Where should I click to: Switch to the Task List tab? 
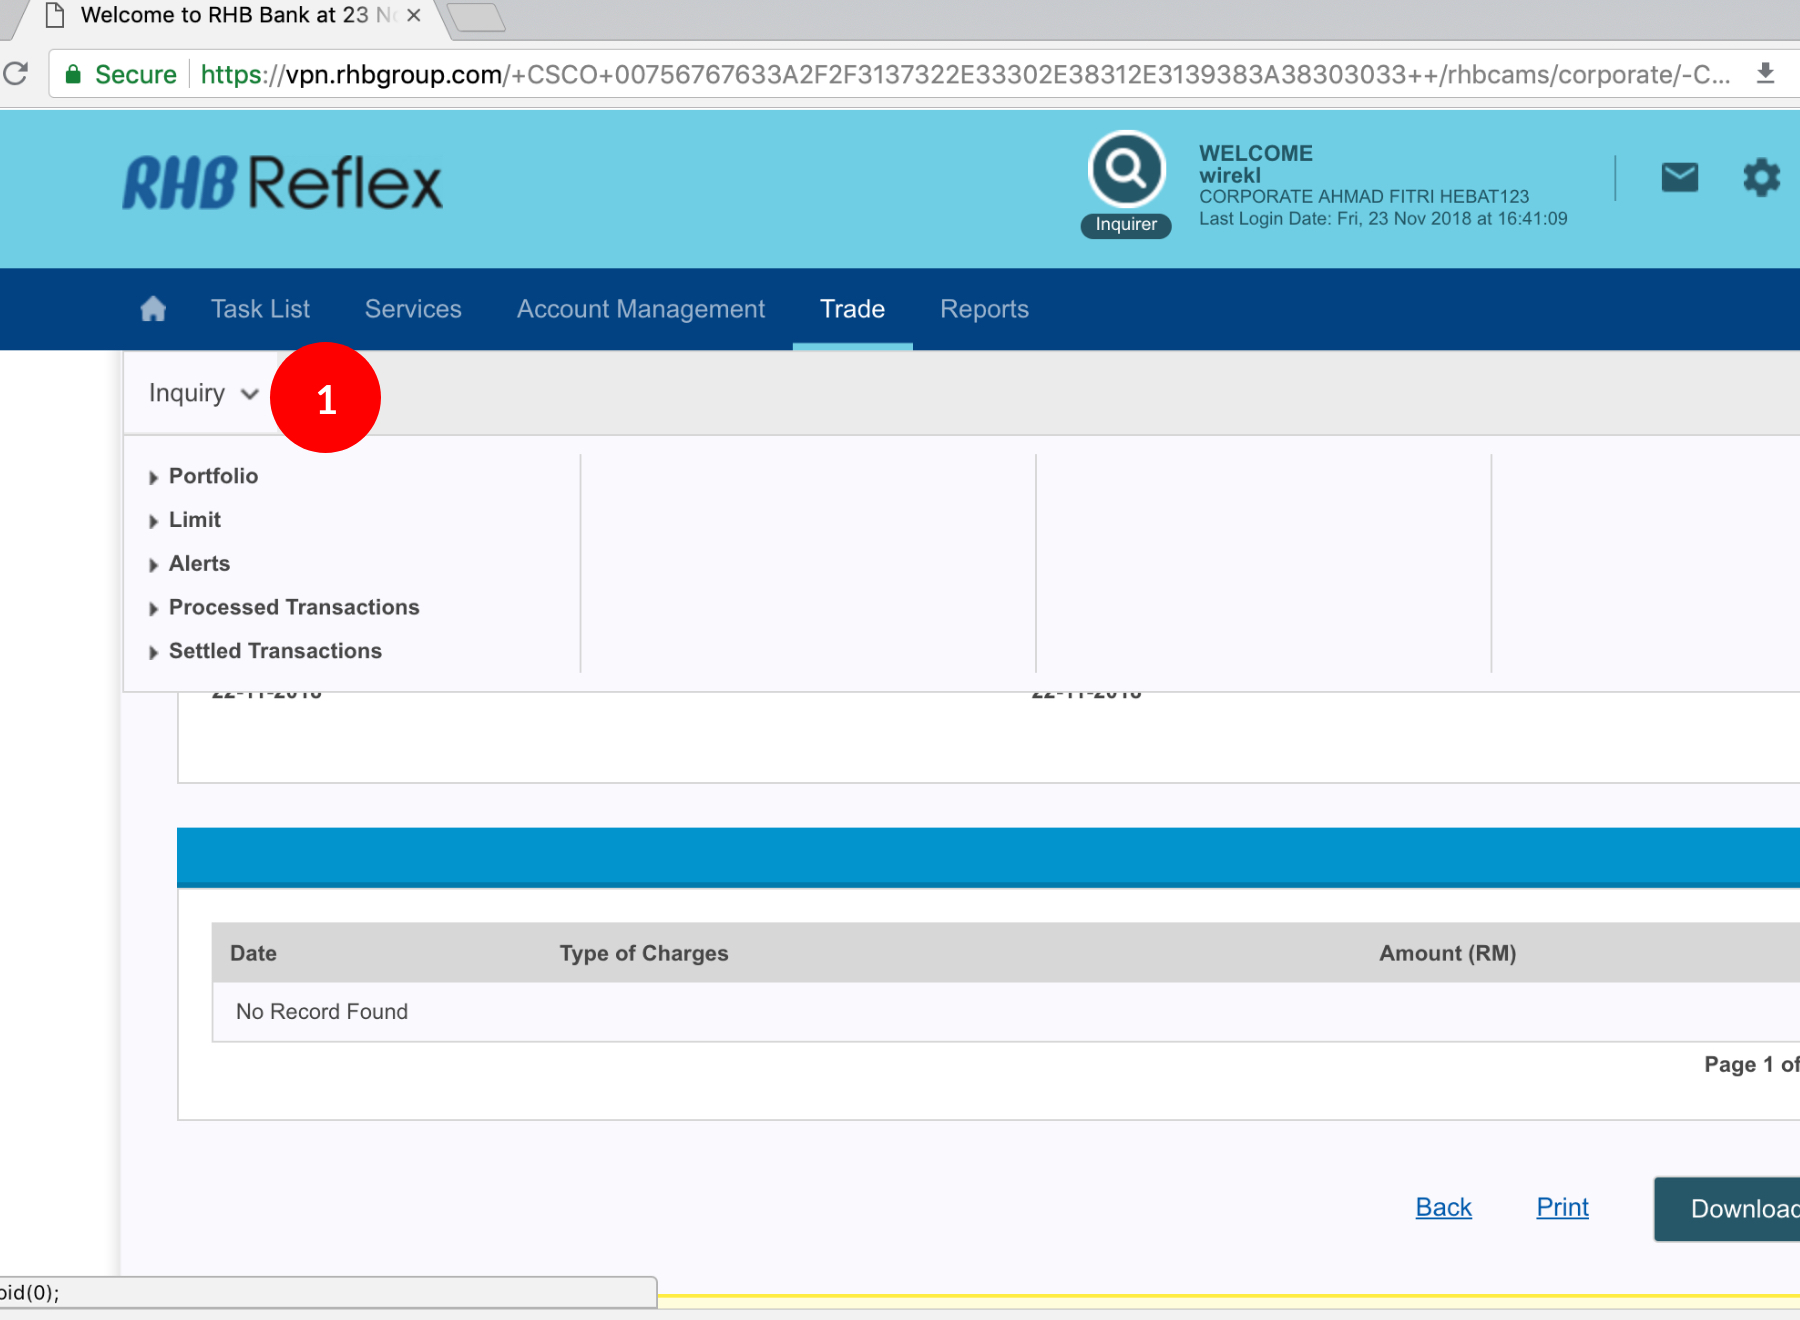coord(260,309)
